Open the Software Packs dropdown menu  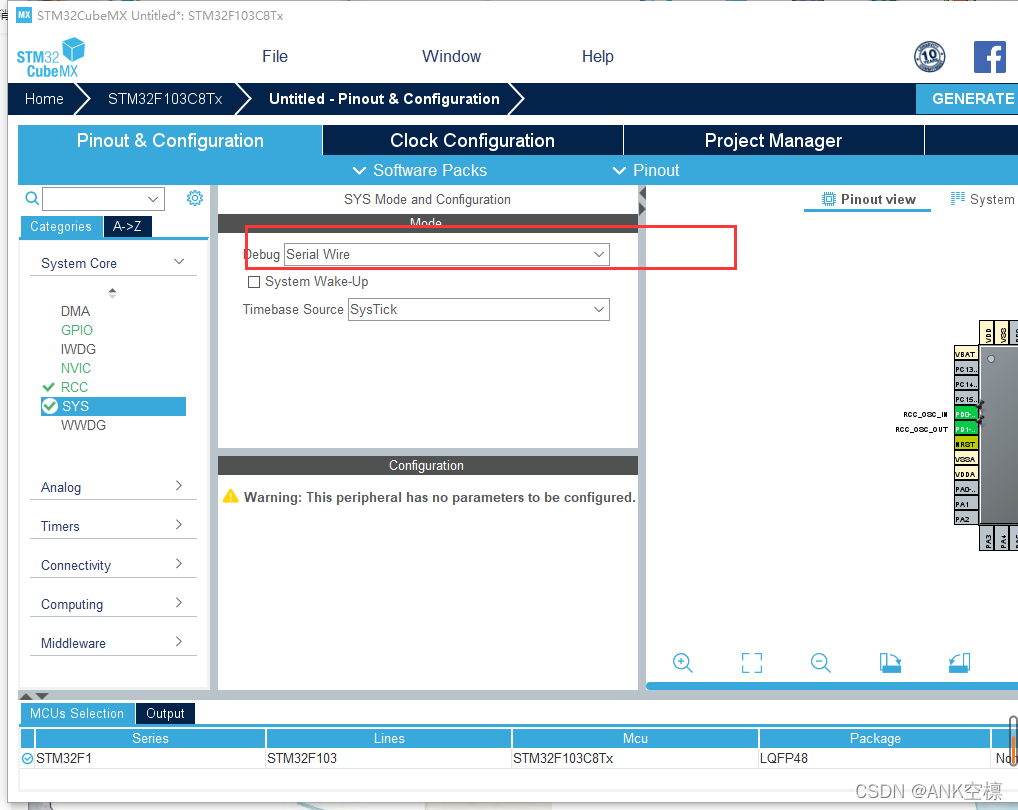pos(419,170)
